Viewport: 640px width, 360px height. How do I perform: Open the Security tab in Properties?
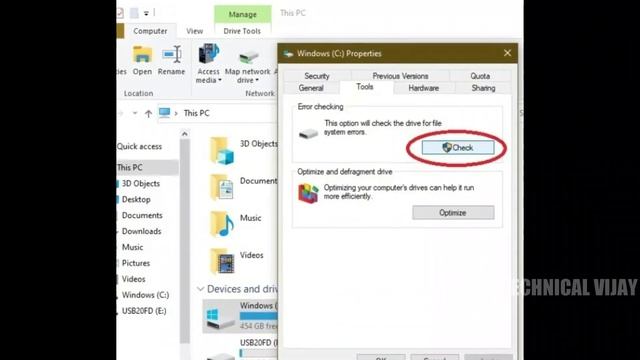(317, 76)
